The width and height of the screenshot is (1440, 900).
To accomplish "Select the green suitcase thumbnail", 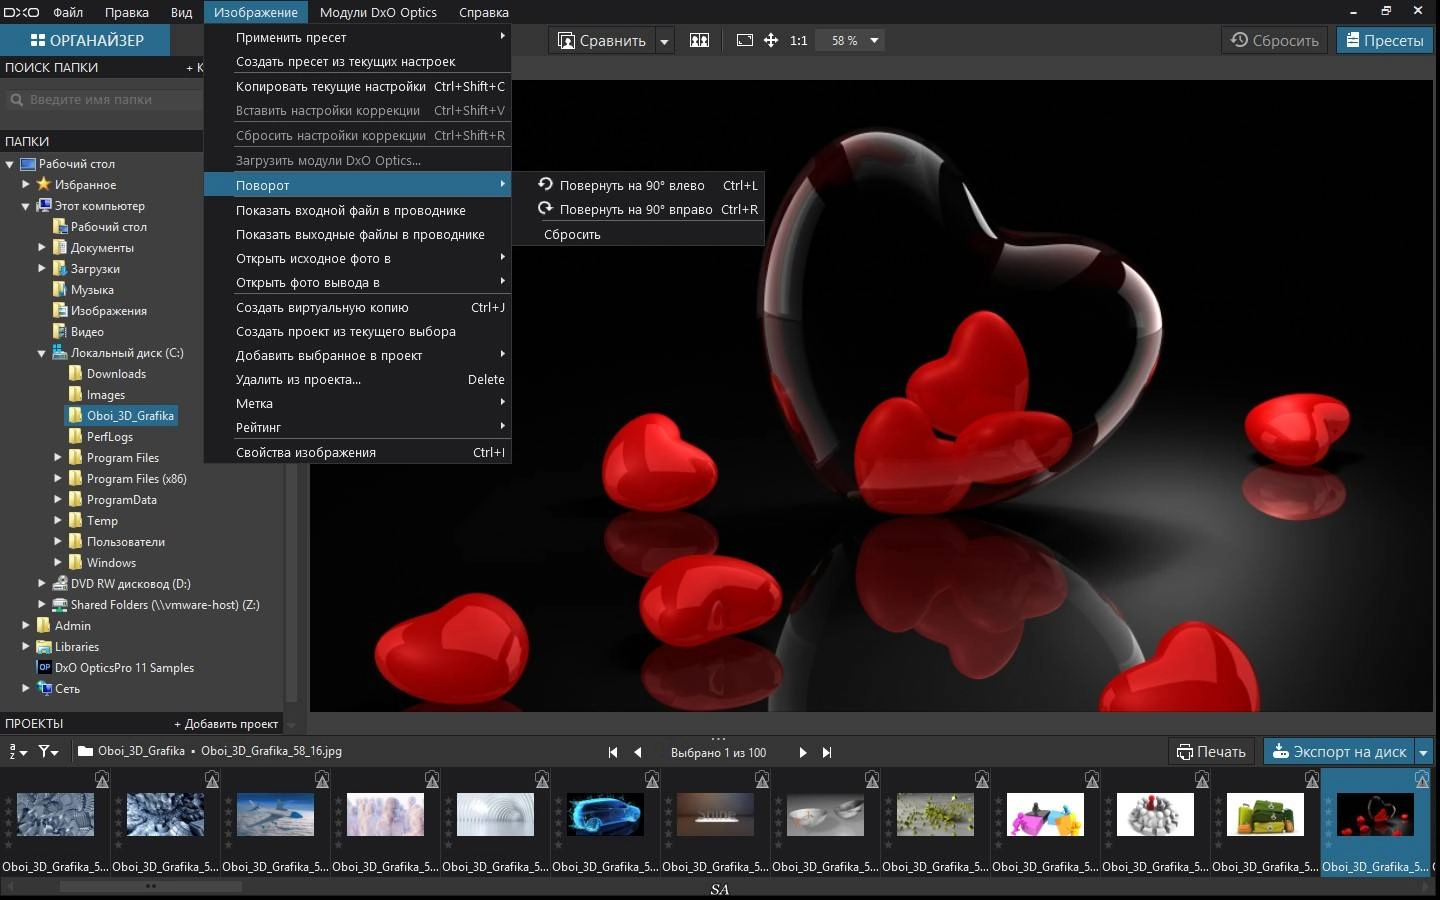I will click(x=1265, y=814).
